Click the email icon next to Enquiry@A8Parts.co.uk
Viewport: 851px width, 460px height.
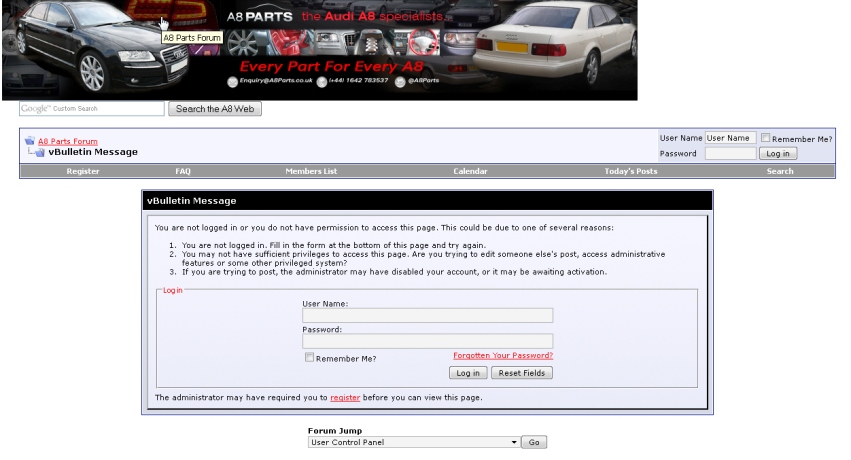233,82
